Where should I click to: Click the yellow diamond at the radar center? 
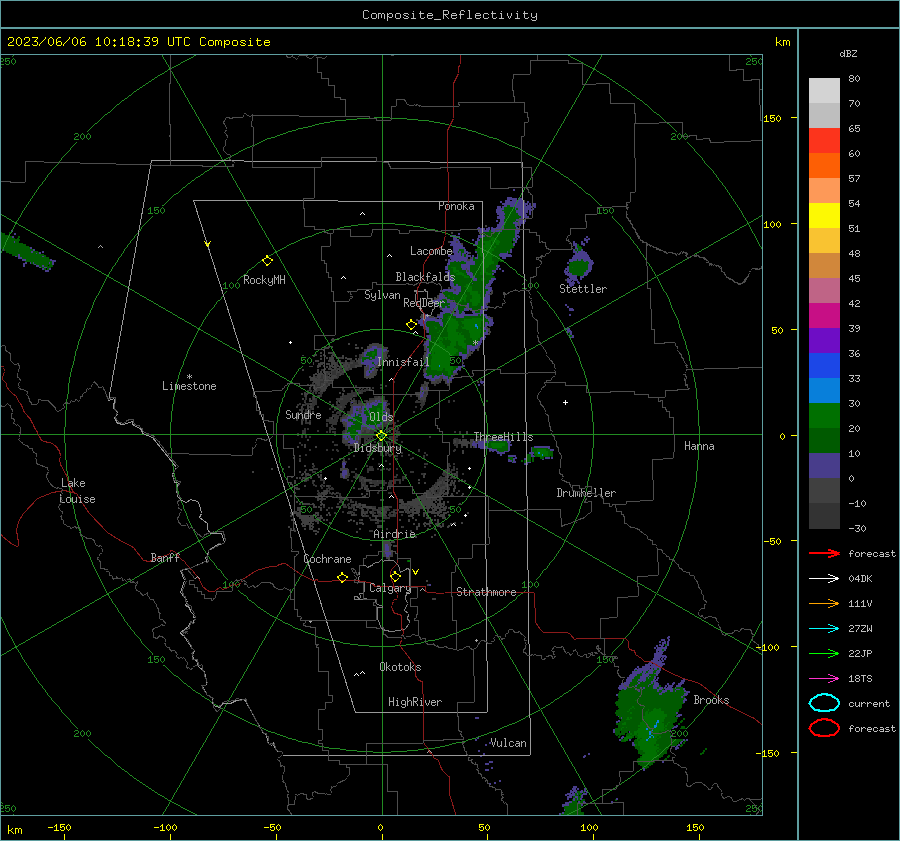point(382,436)
